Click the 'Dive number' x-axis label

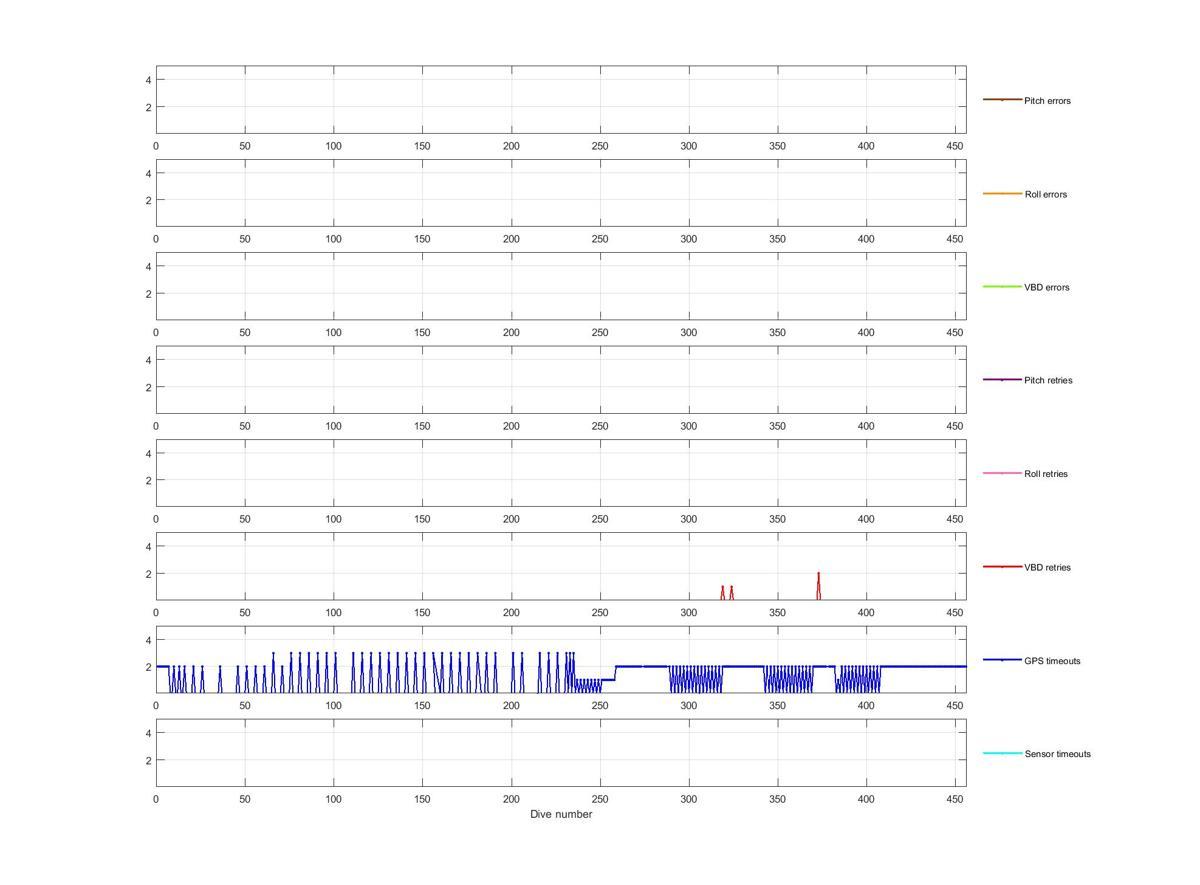[561, 814]
